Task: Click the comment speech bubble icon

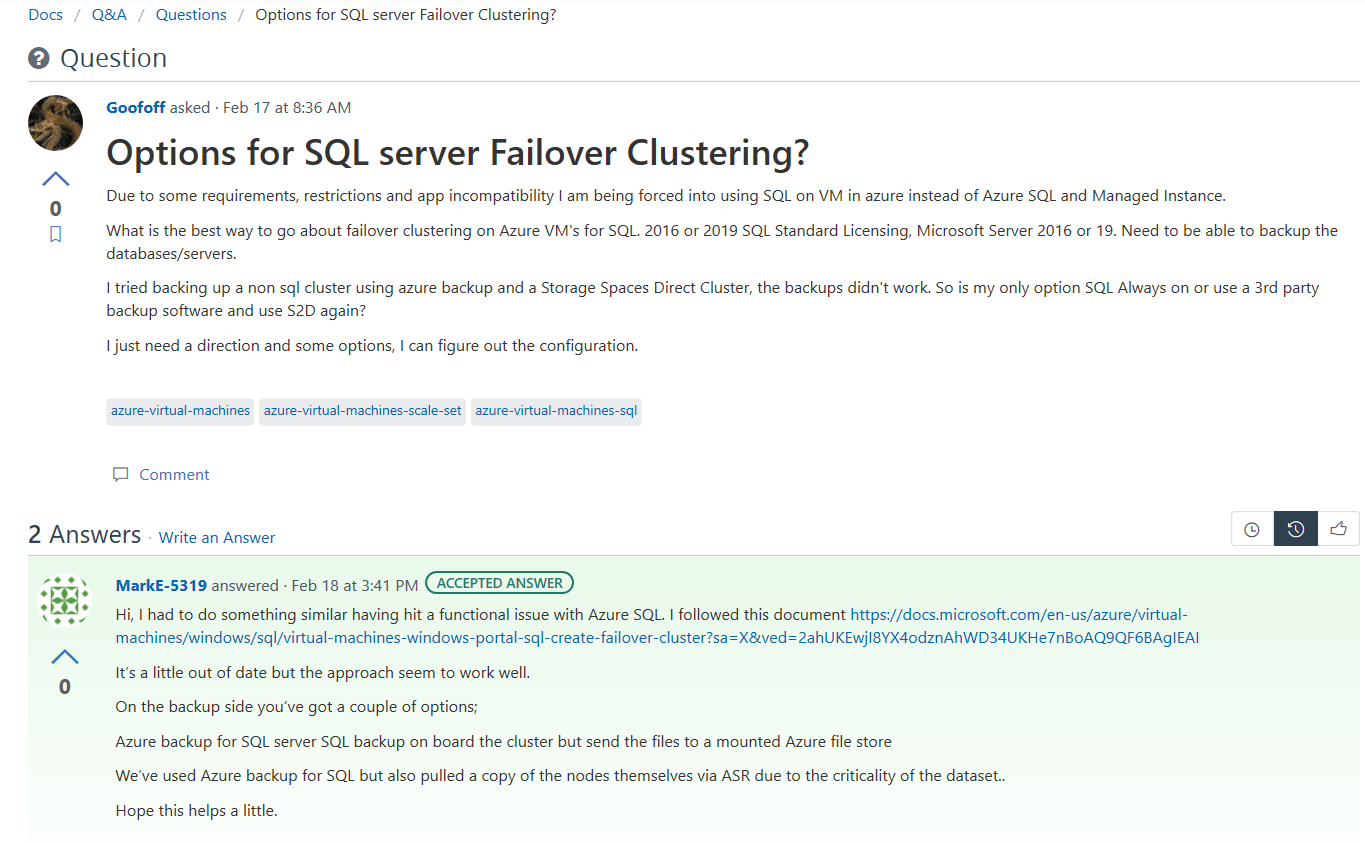Action: (121, 474)
